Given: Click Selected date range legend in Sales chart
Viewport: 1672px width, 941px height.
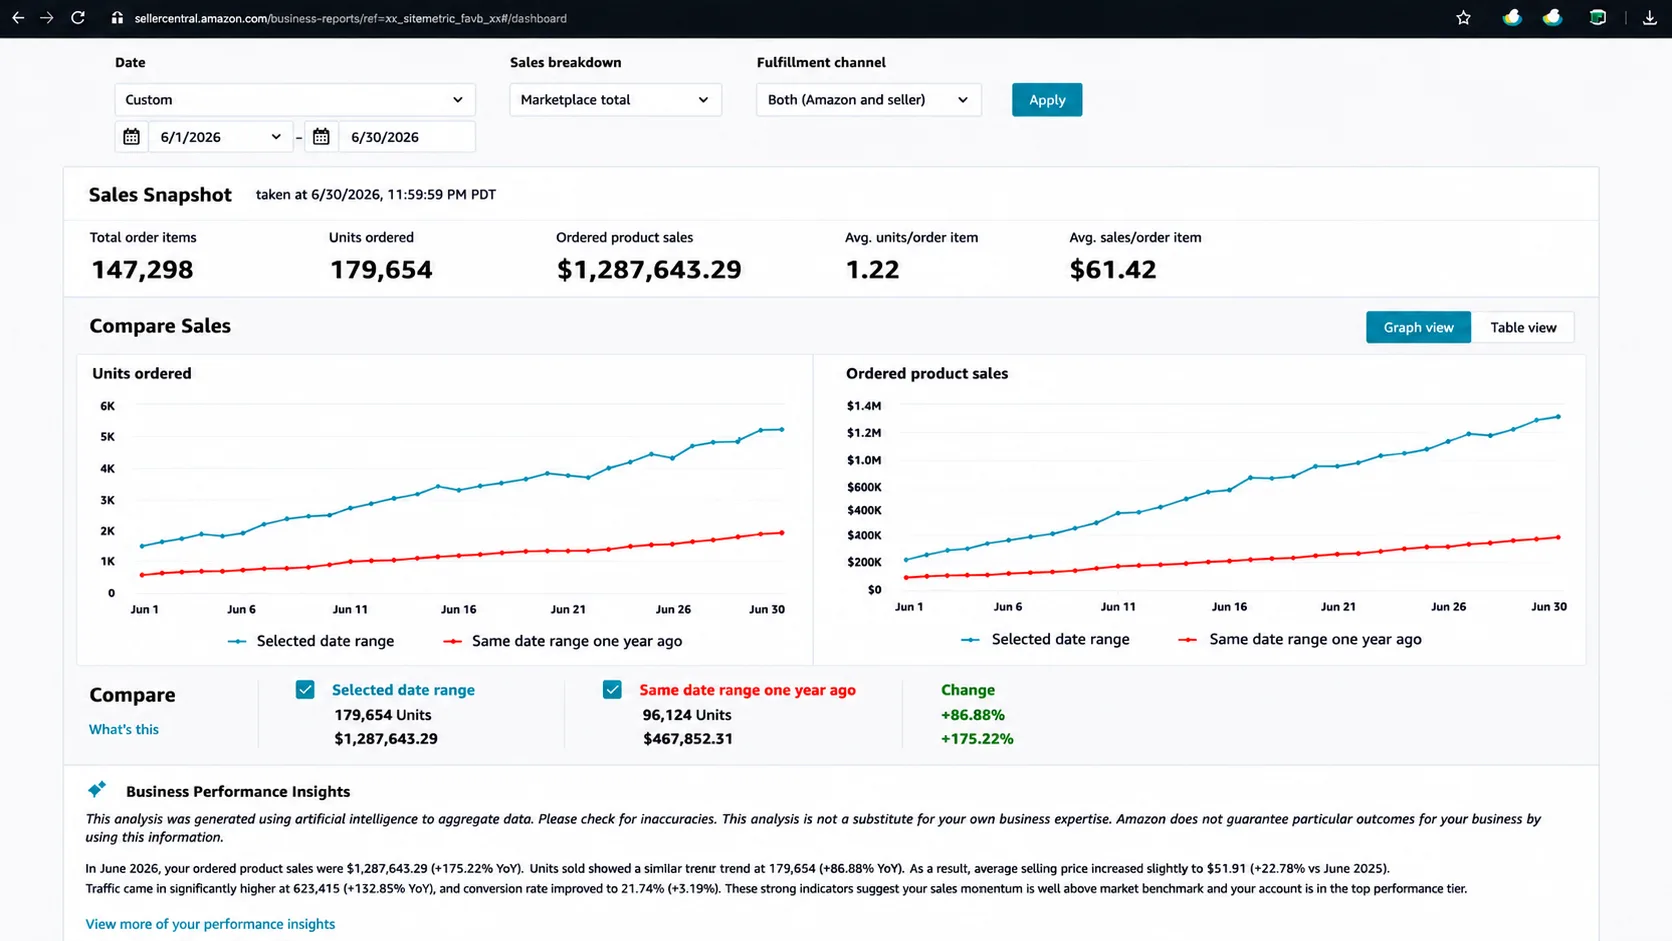Looking at the screenshot, I should [x=1045, y=639].
